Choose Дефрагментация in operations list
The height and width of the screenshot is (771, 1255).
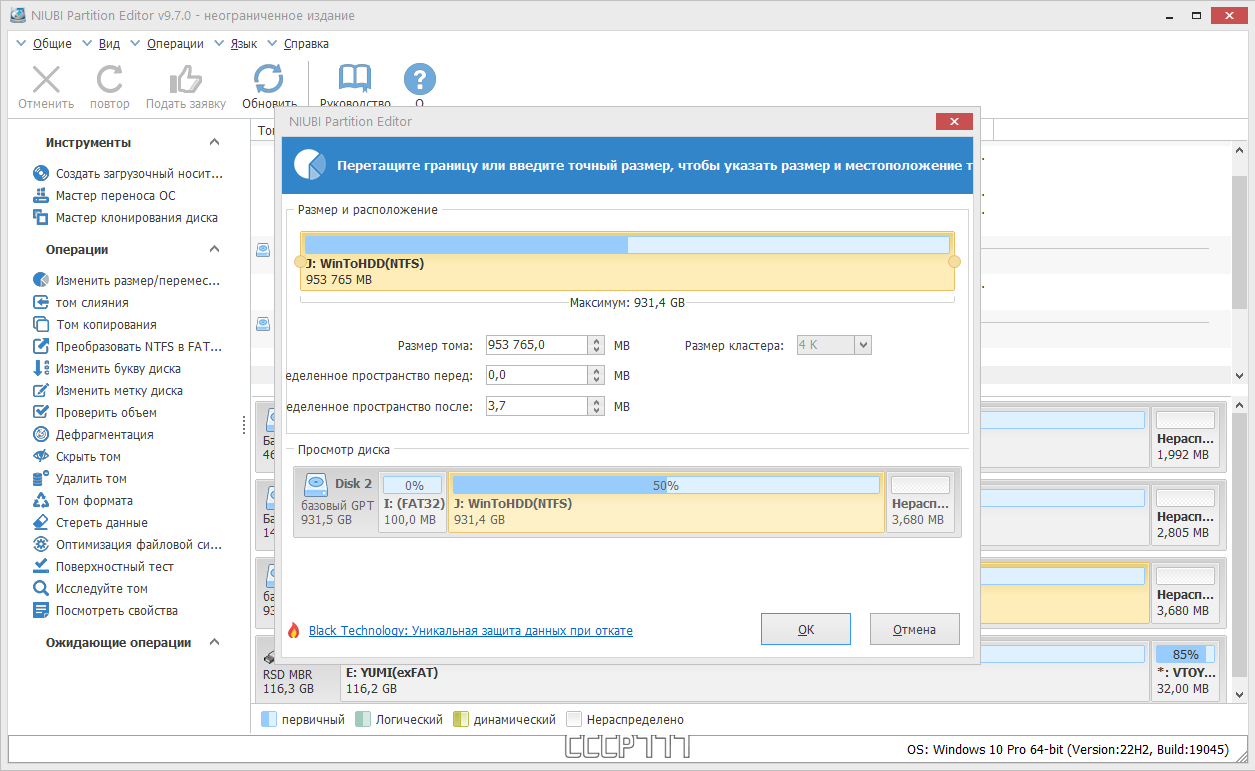[x=104, y=434]
